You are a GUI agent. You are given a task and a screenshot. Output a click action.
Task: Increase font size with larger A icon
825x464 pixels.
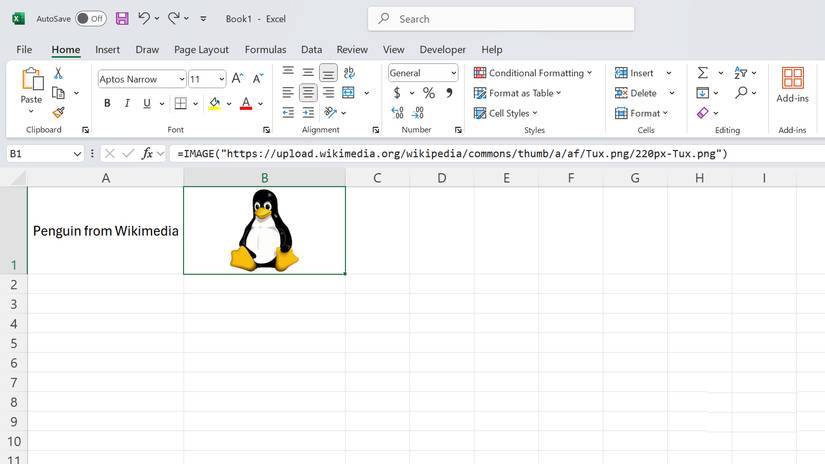237,79
